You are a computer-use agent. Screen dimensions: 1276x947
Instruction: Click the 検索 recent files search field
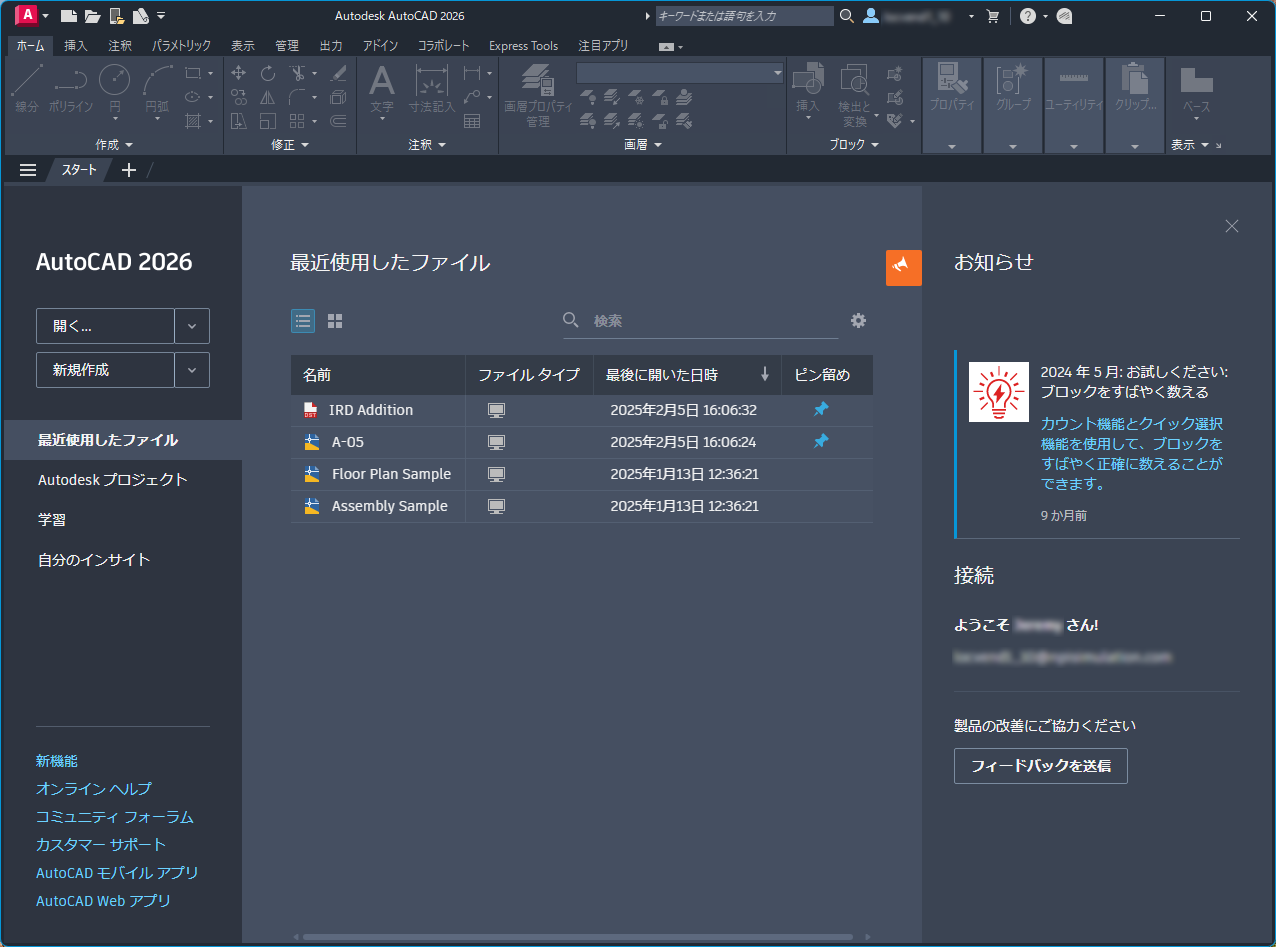(x=700, y=321)
